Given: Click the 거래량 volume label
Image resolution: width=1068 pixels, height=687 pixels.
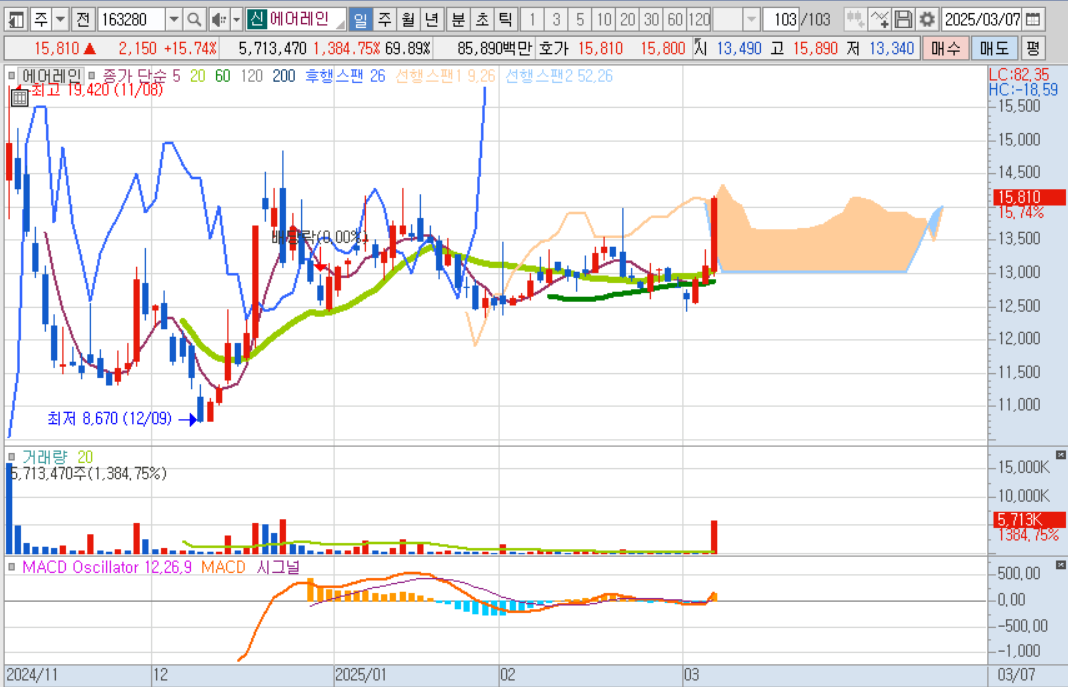Looking at the screenshot, I should pos(44,457).
